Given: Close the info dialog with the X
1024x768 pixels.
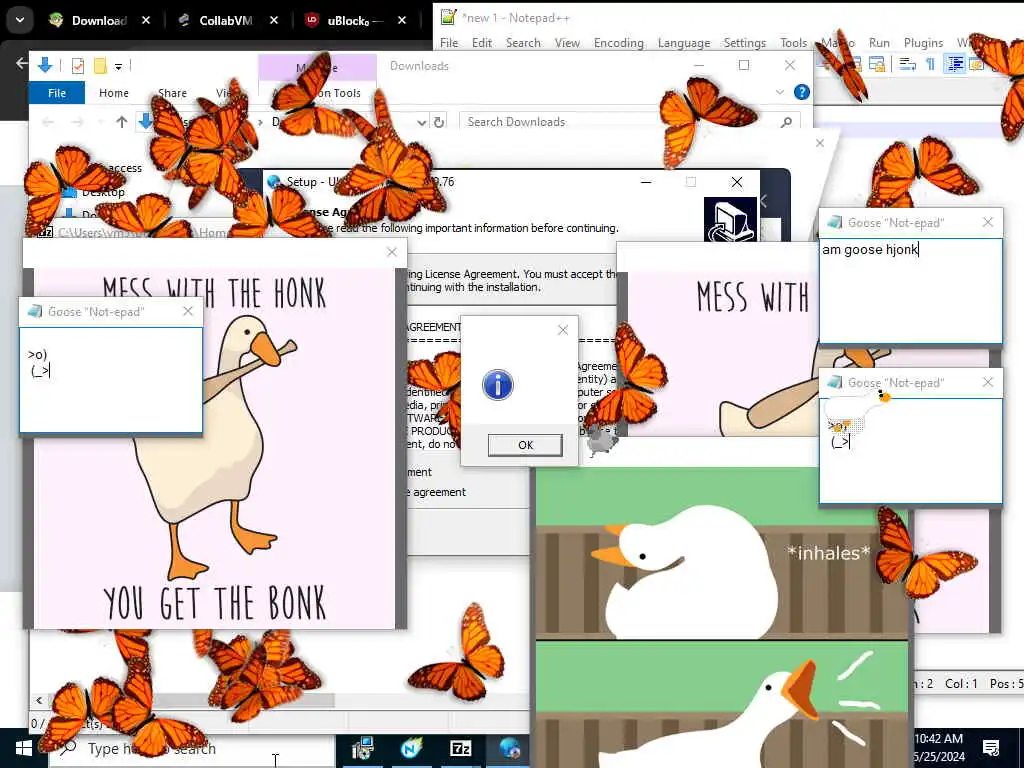Looking at the screenshot, I should (563, 330).
